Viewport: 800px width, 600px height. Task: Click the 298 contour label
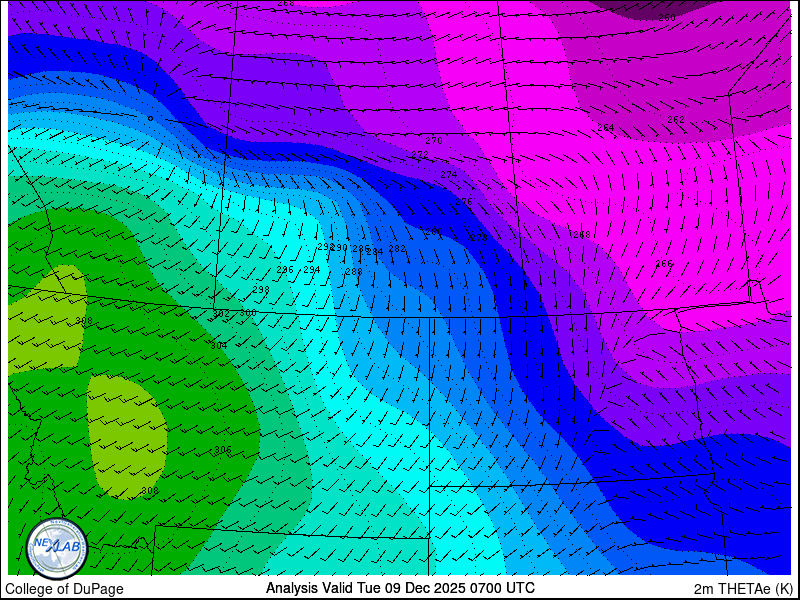[x=261, y=290]
